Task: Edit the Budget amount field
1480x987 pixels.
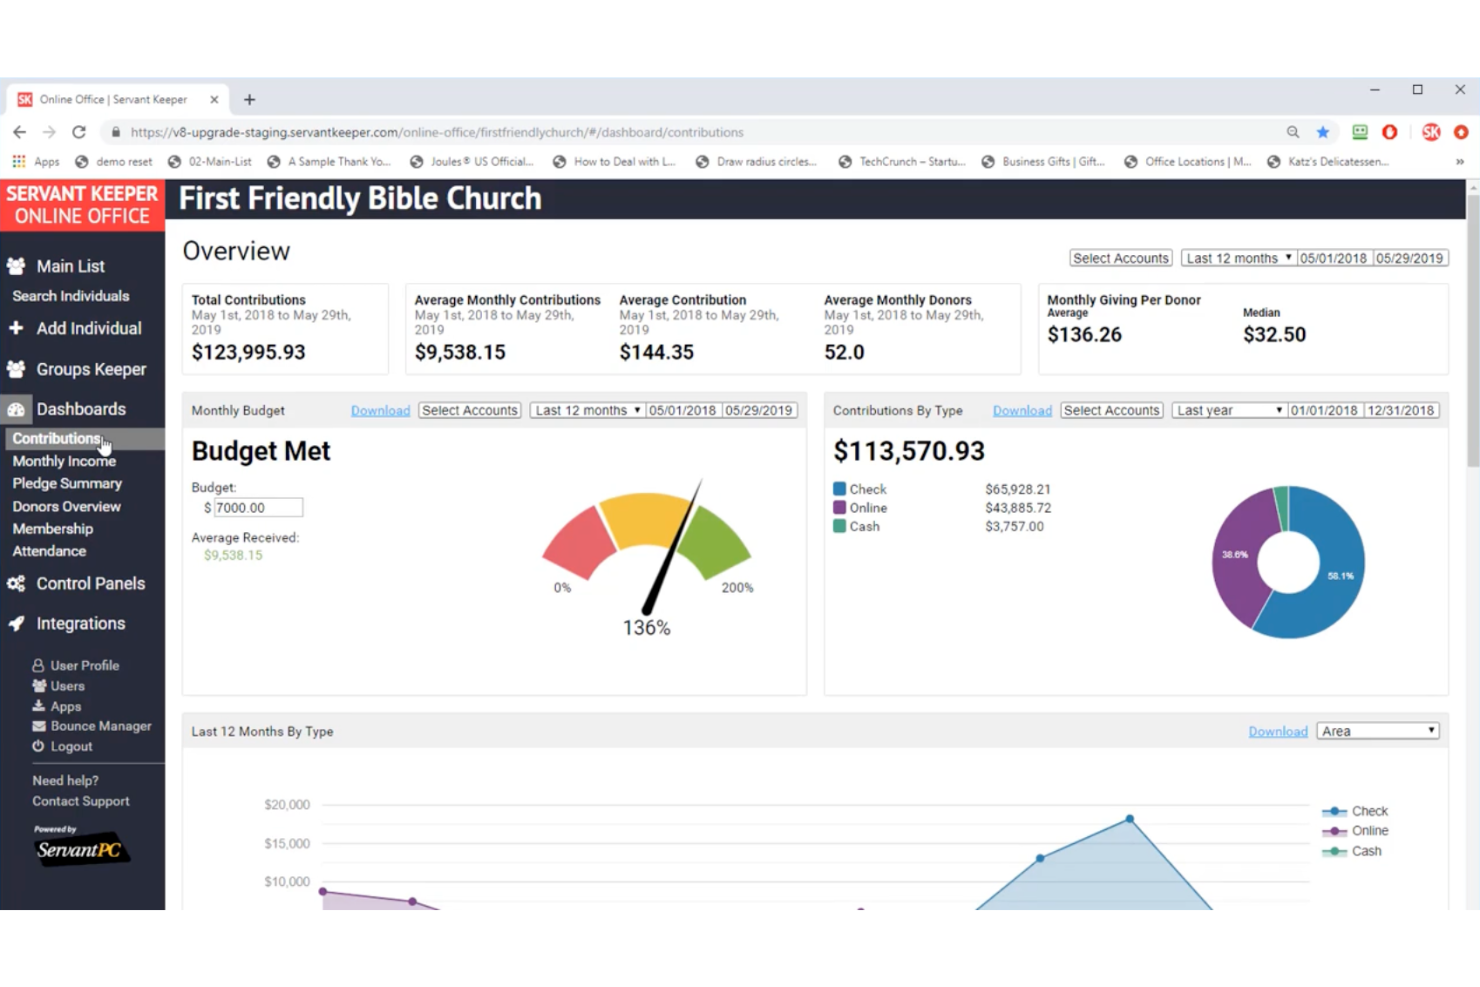Action: (256, 507)
